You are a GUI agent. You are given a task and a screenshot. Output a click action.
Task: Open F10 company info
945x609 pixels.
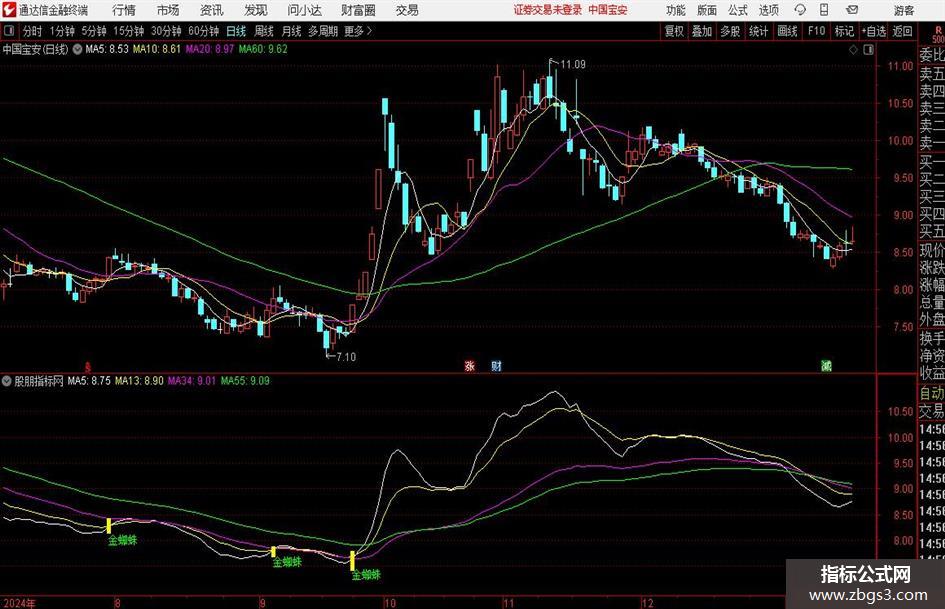(x=817, y=31)
